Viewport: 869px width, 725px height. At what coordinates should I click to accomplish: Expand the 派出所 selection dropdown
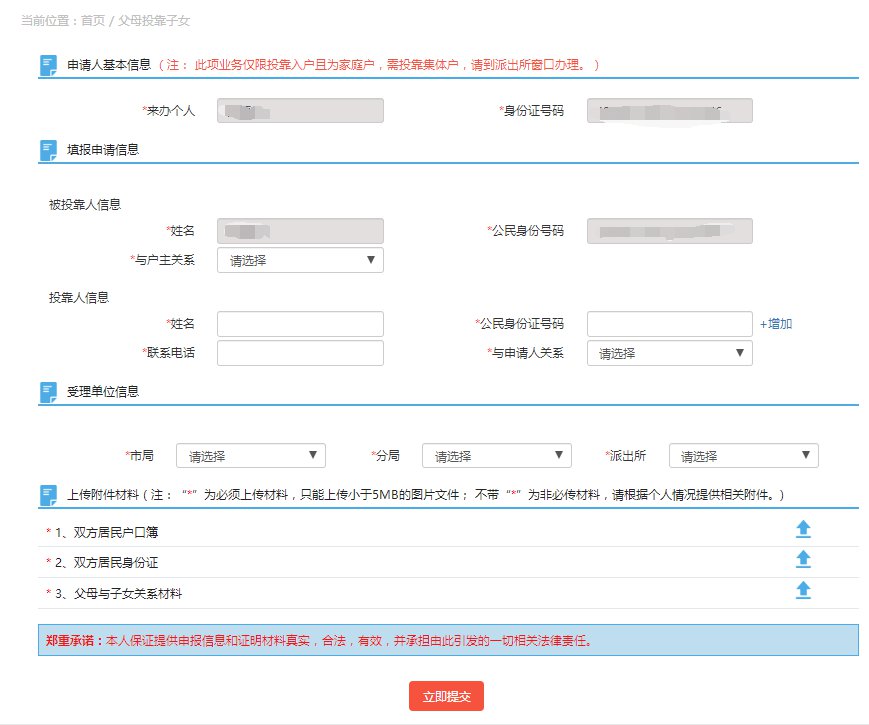point(743,456)
